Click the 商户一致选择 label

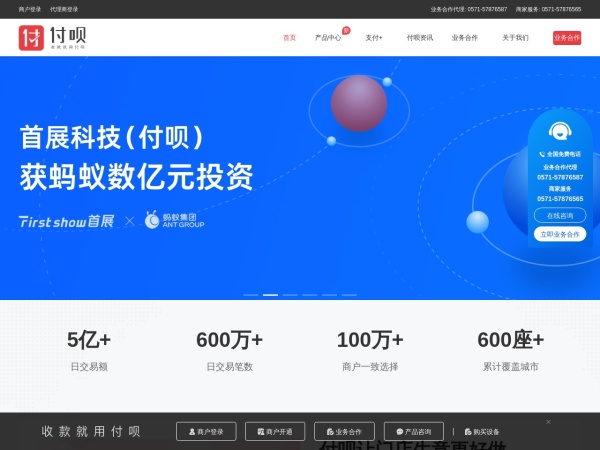370,367
